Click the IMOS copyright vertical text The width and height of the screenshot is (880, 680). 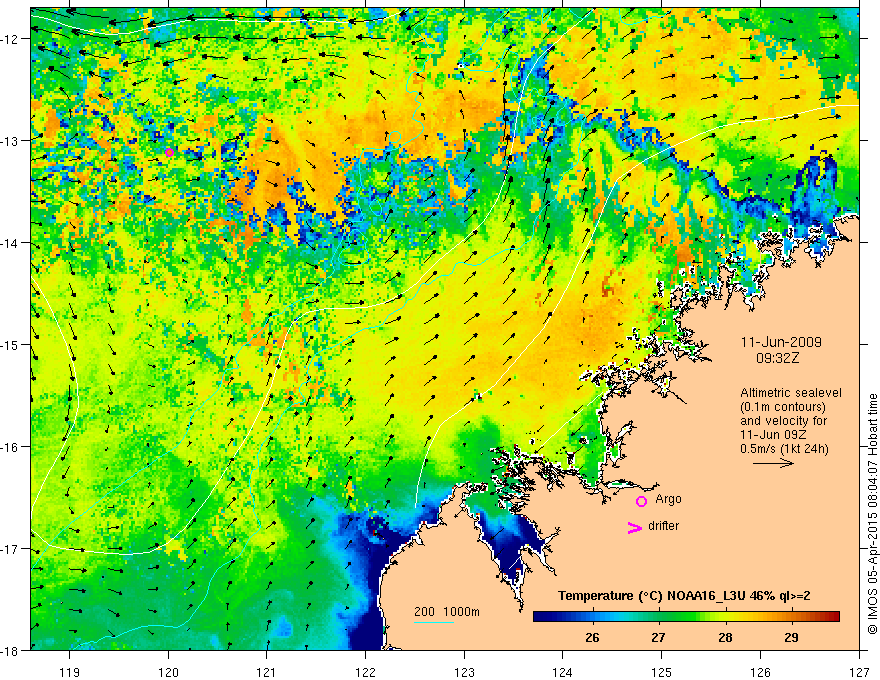(x=872, y=513)
